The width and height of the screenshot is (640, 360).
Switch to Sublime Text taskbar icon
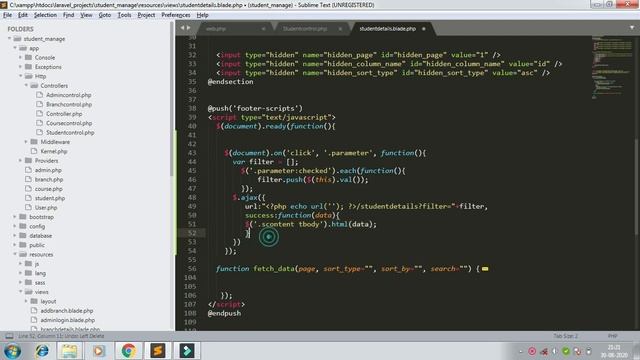click(158, 351)
